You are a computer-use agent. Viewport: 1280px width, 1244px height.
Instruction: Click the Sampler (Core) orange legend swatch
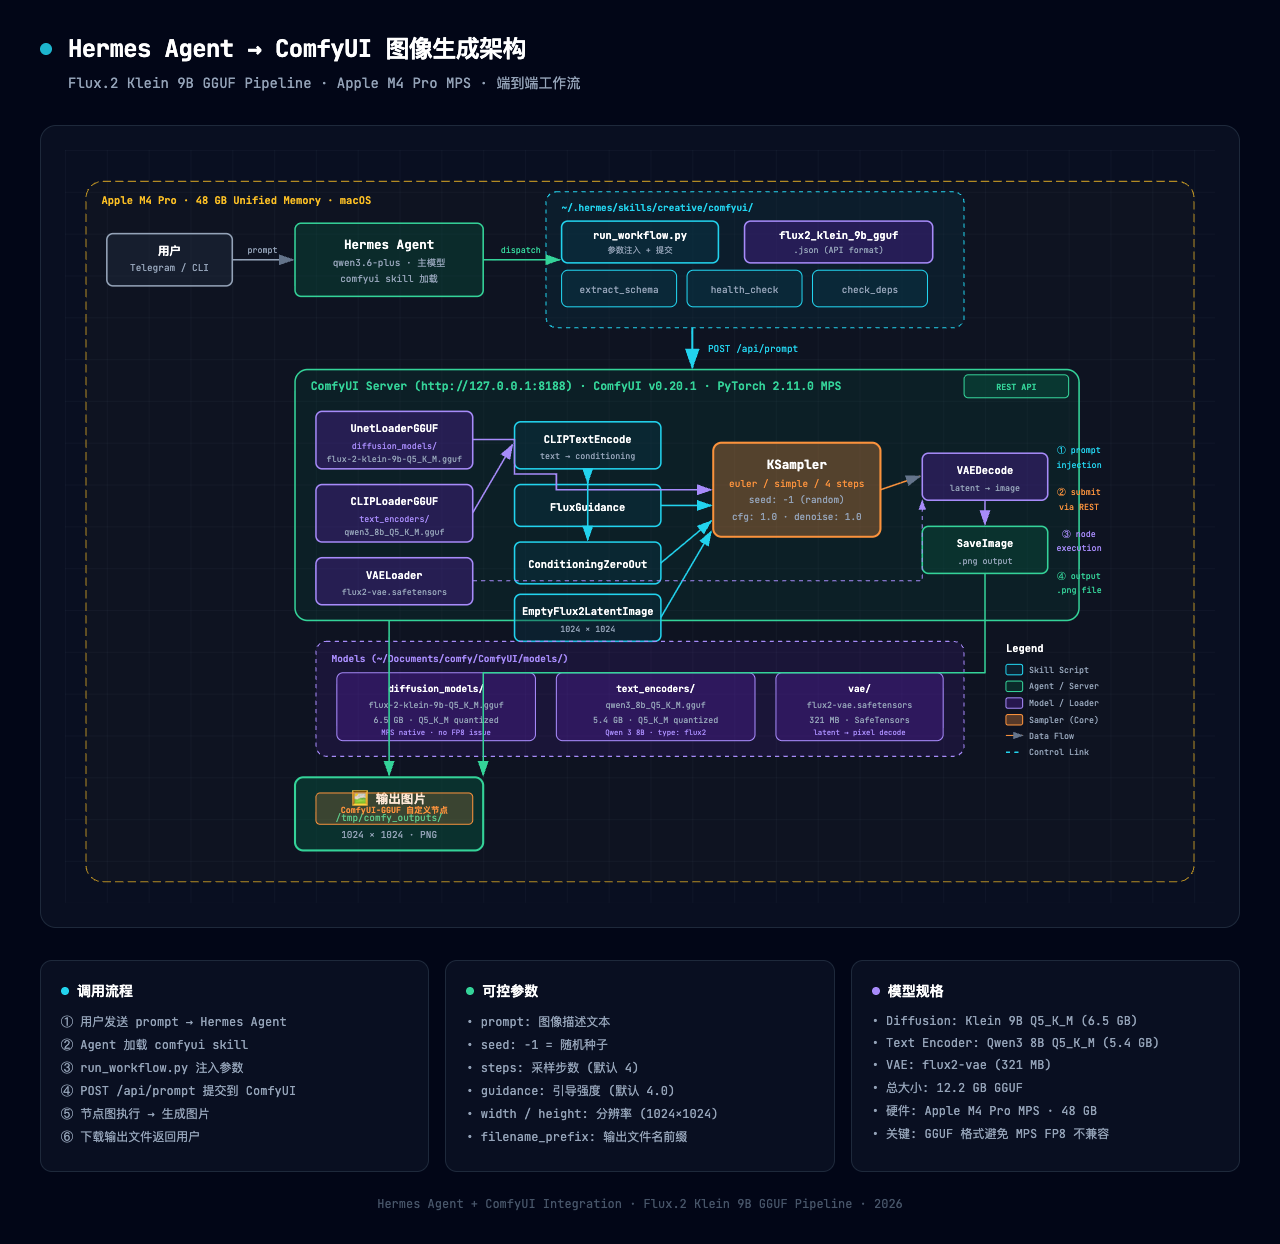1014,720
